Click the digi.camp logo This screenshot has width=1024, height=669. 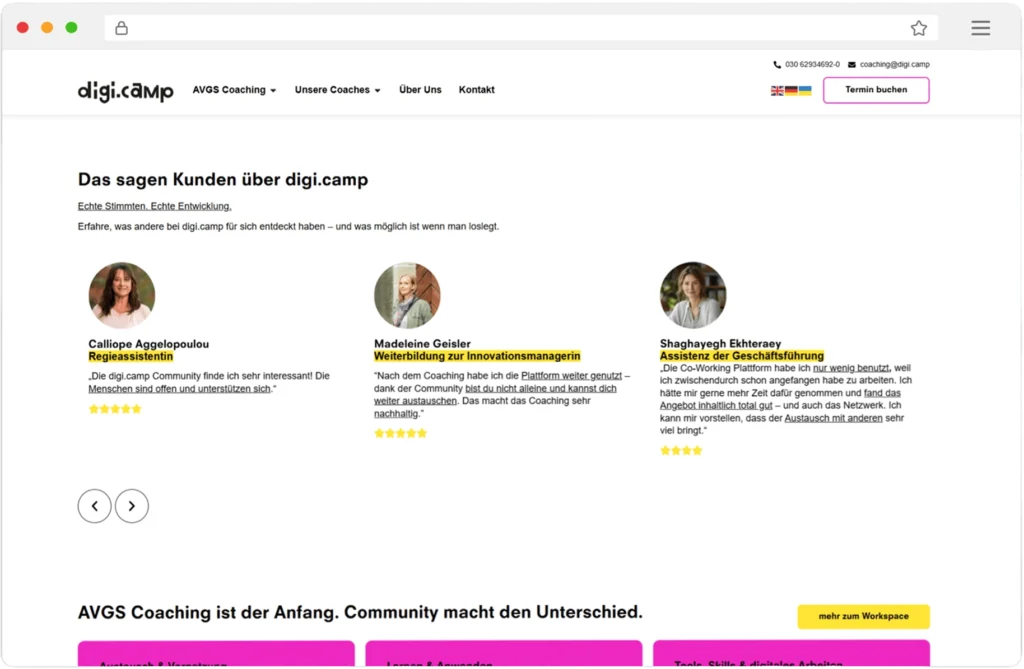tap(125, 91)
